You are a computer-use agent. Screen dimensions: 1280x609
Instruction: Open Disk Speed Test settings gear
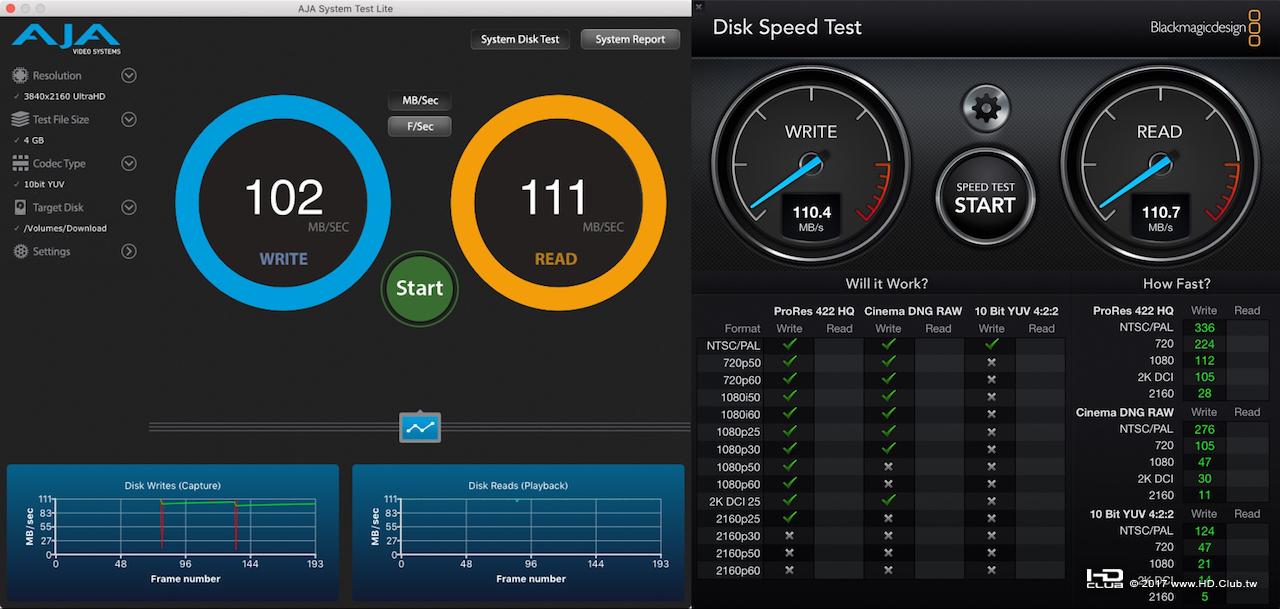pos(985,108)
